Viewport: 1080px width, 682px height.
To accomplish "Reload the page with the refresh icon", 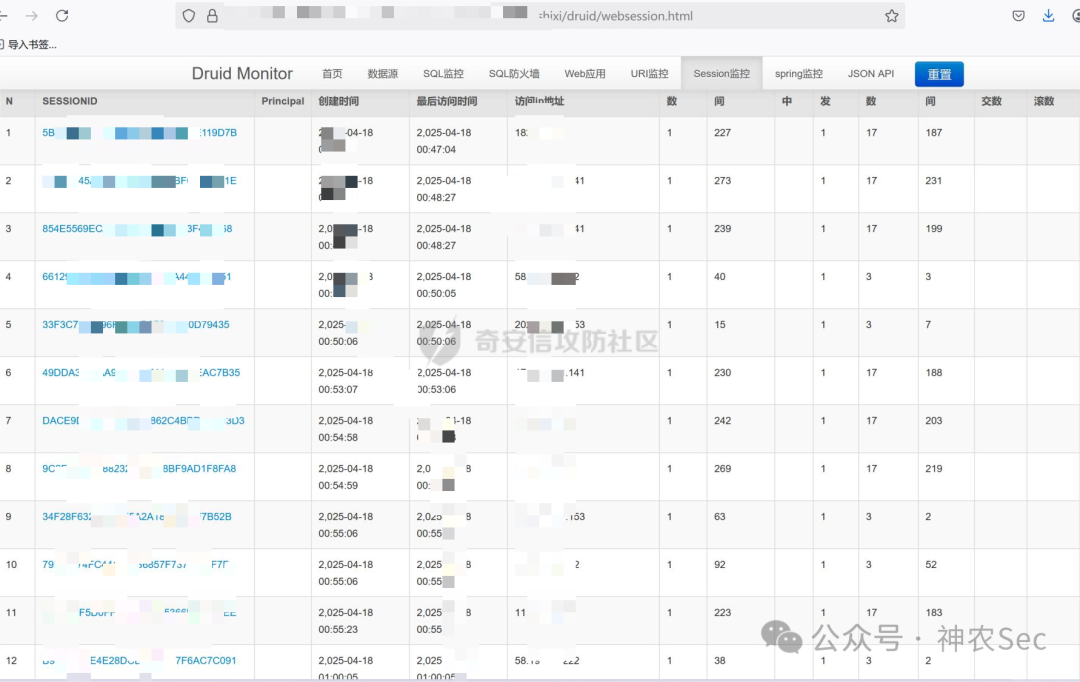I will [62, 16].
